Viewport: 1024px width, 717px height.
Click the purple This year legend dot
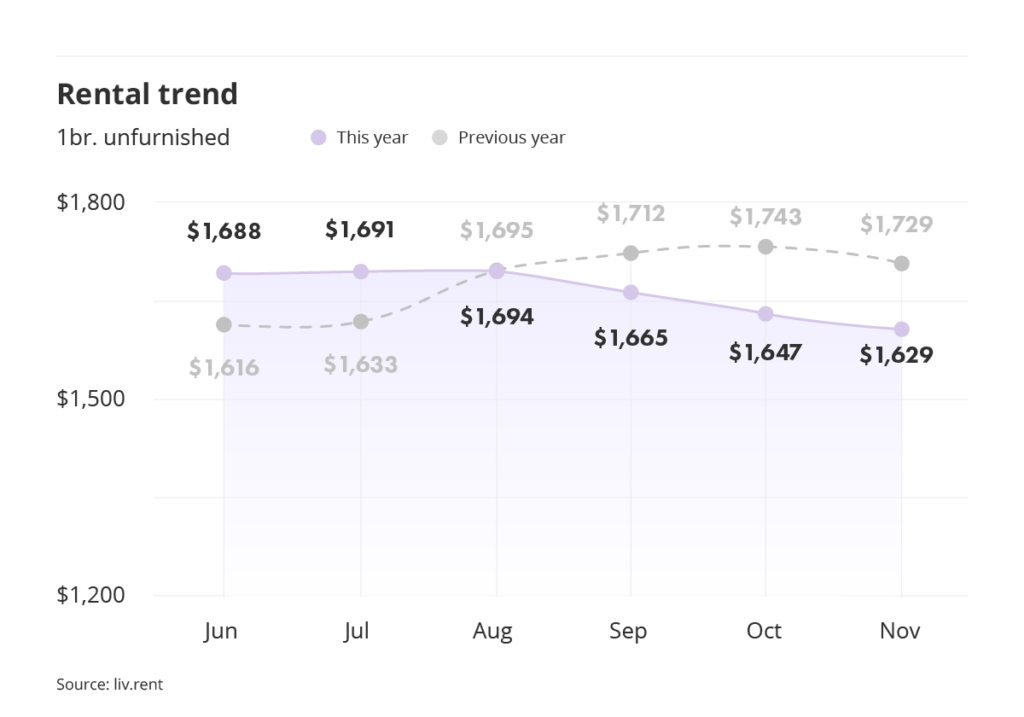pyautogui.click(x=319, y=138)
